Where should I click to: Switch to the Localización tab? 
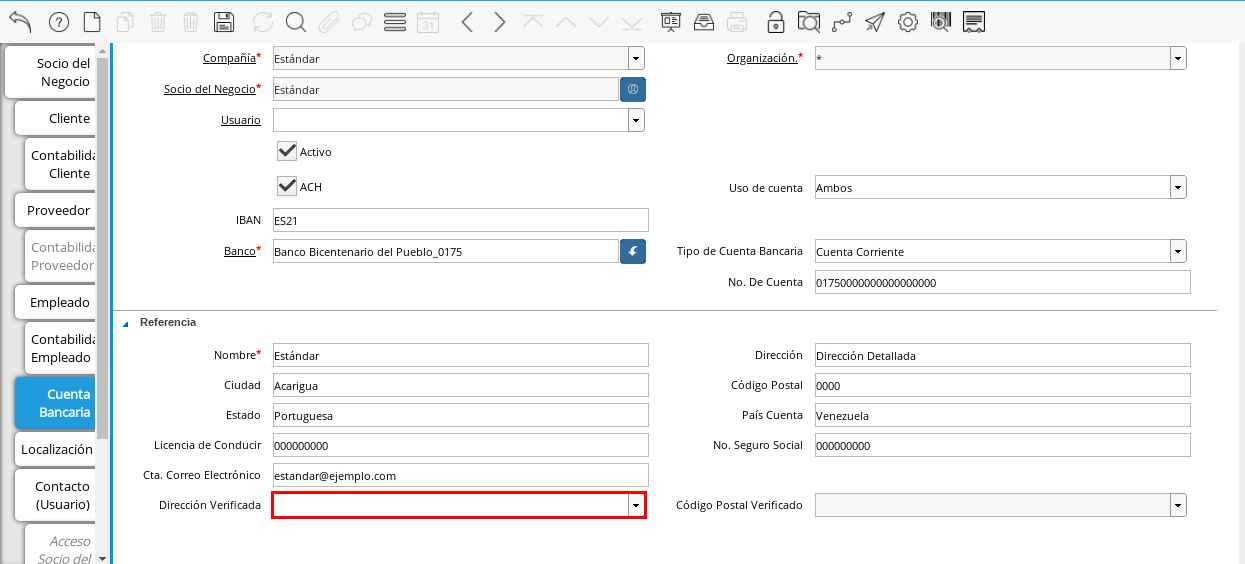coord(56,449)
